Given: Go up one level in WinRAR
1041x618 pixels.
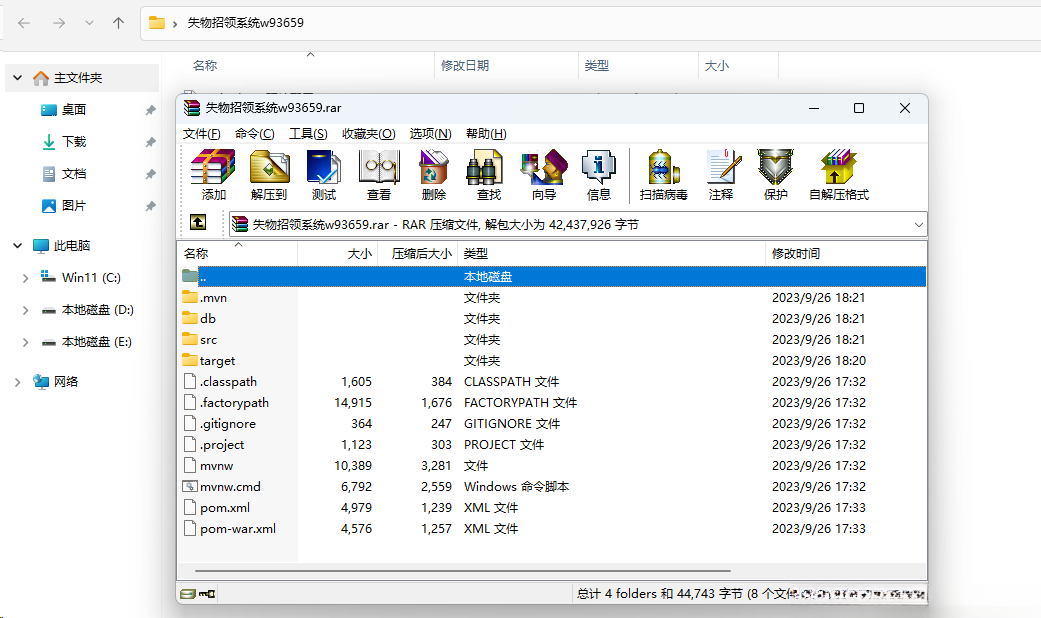Looking at the screenshot, I should click(x=198, y=222).
